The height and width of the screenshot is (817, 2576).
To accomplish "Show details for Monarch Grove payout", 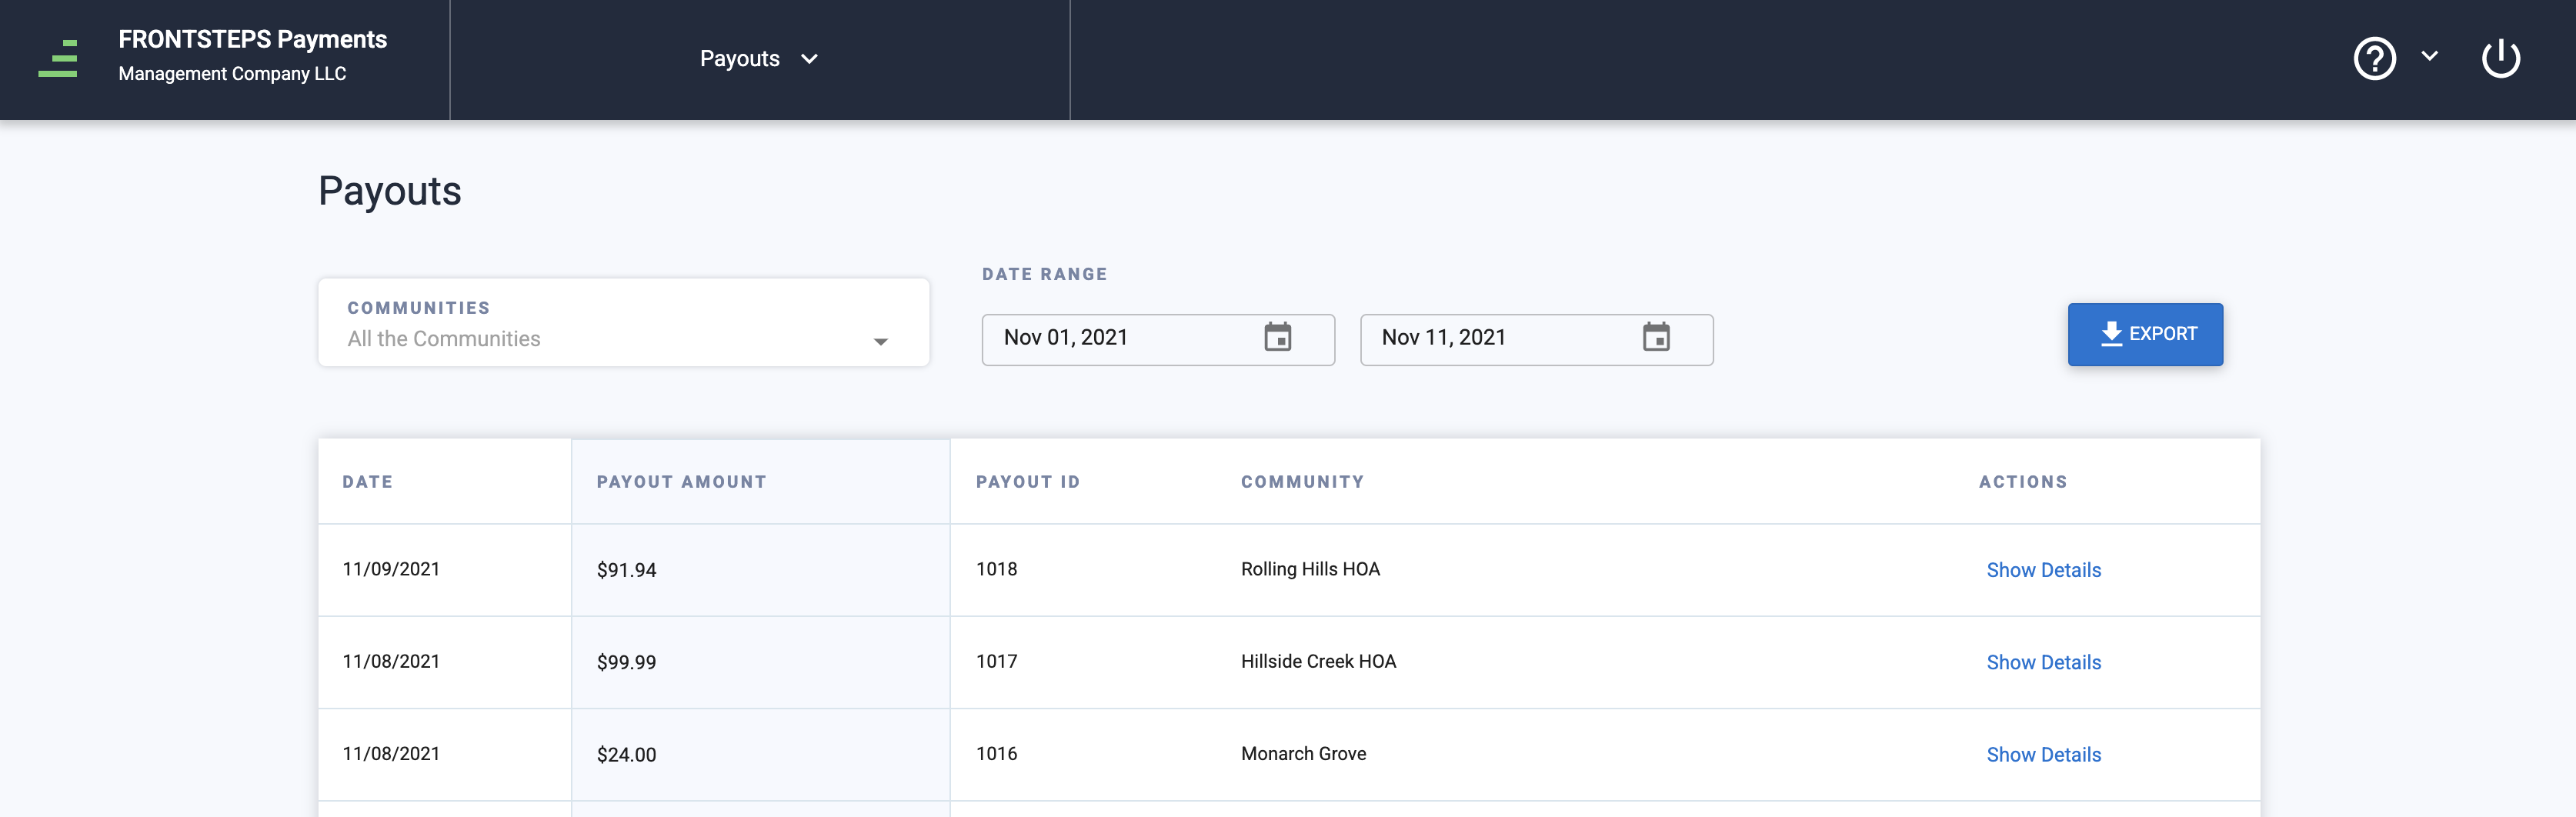I will [2043, 755].
